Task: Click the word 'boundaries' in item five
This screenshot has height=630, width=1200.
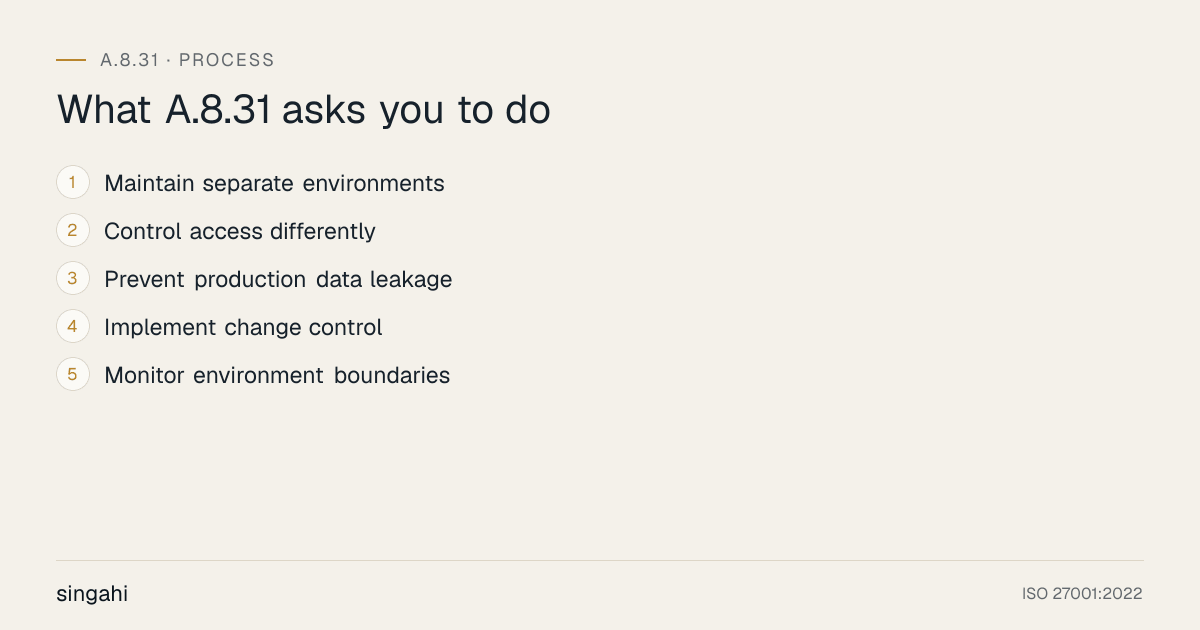Action: 392,376
